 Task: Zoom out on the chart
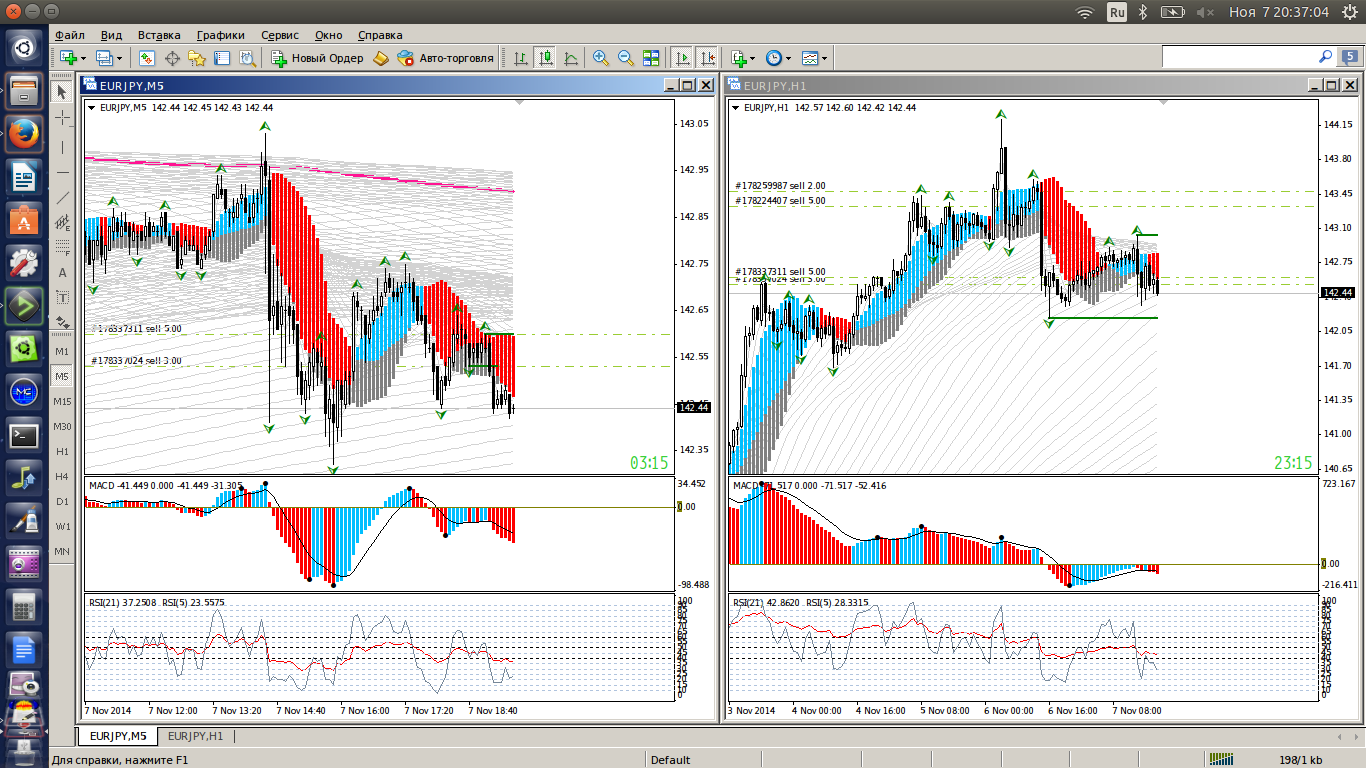click(626, 58)
